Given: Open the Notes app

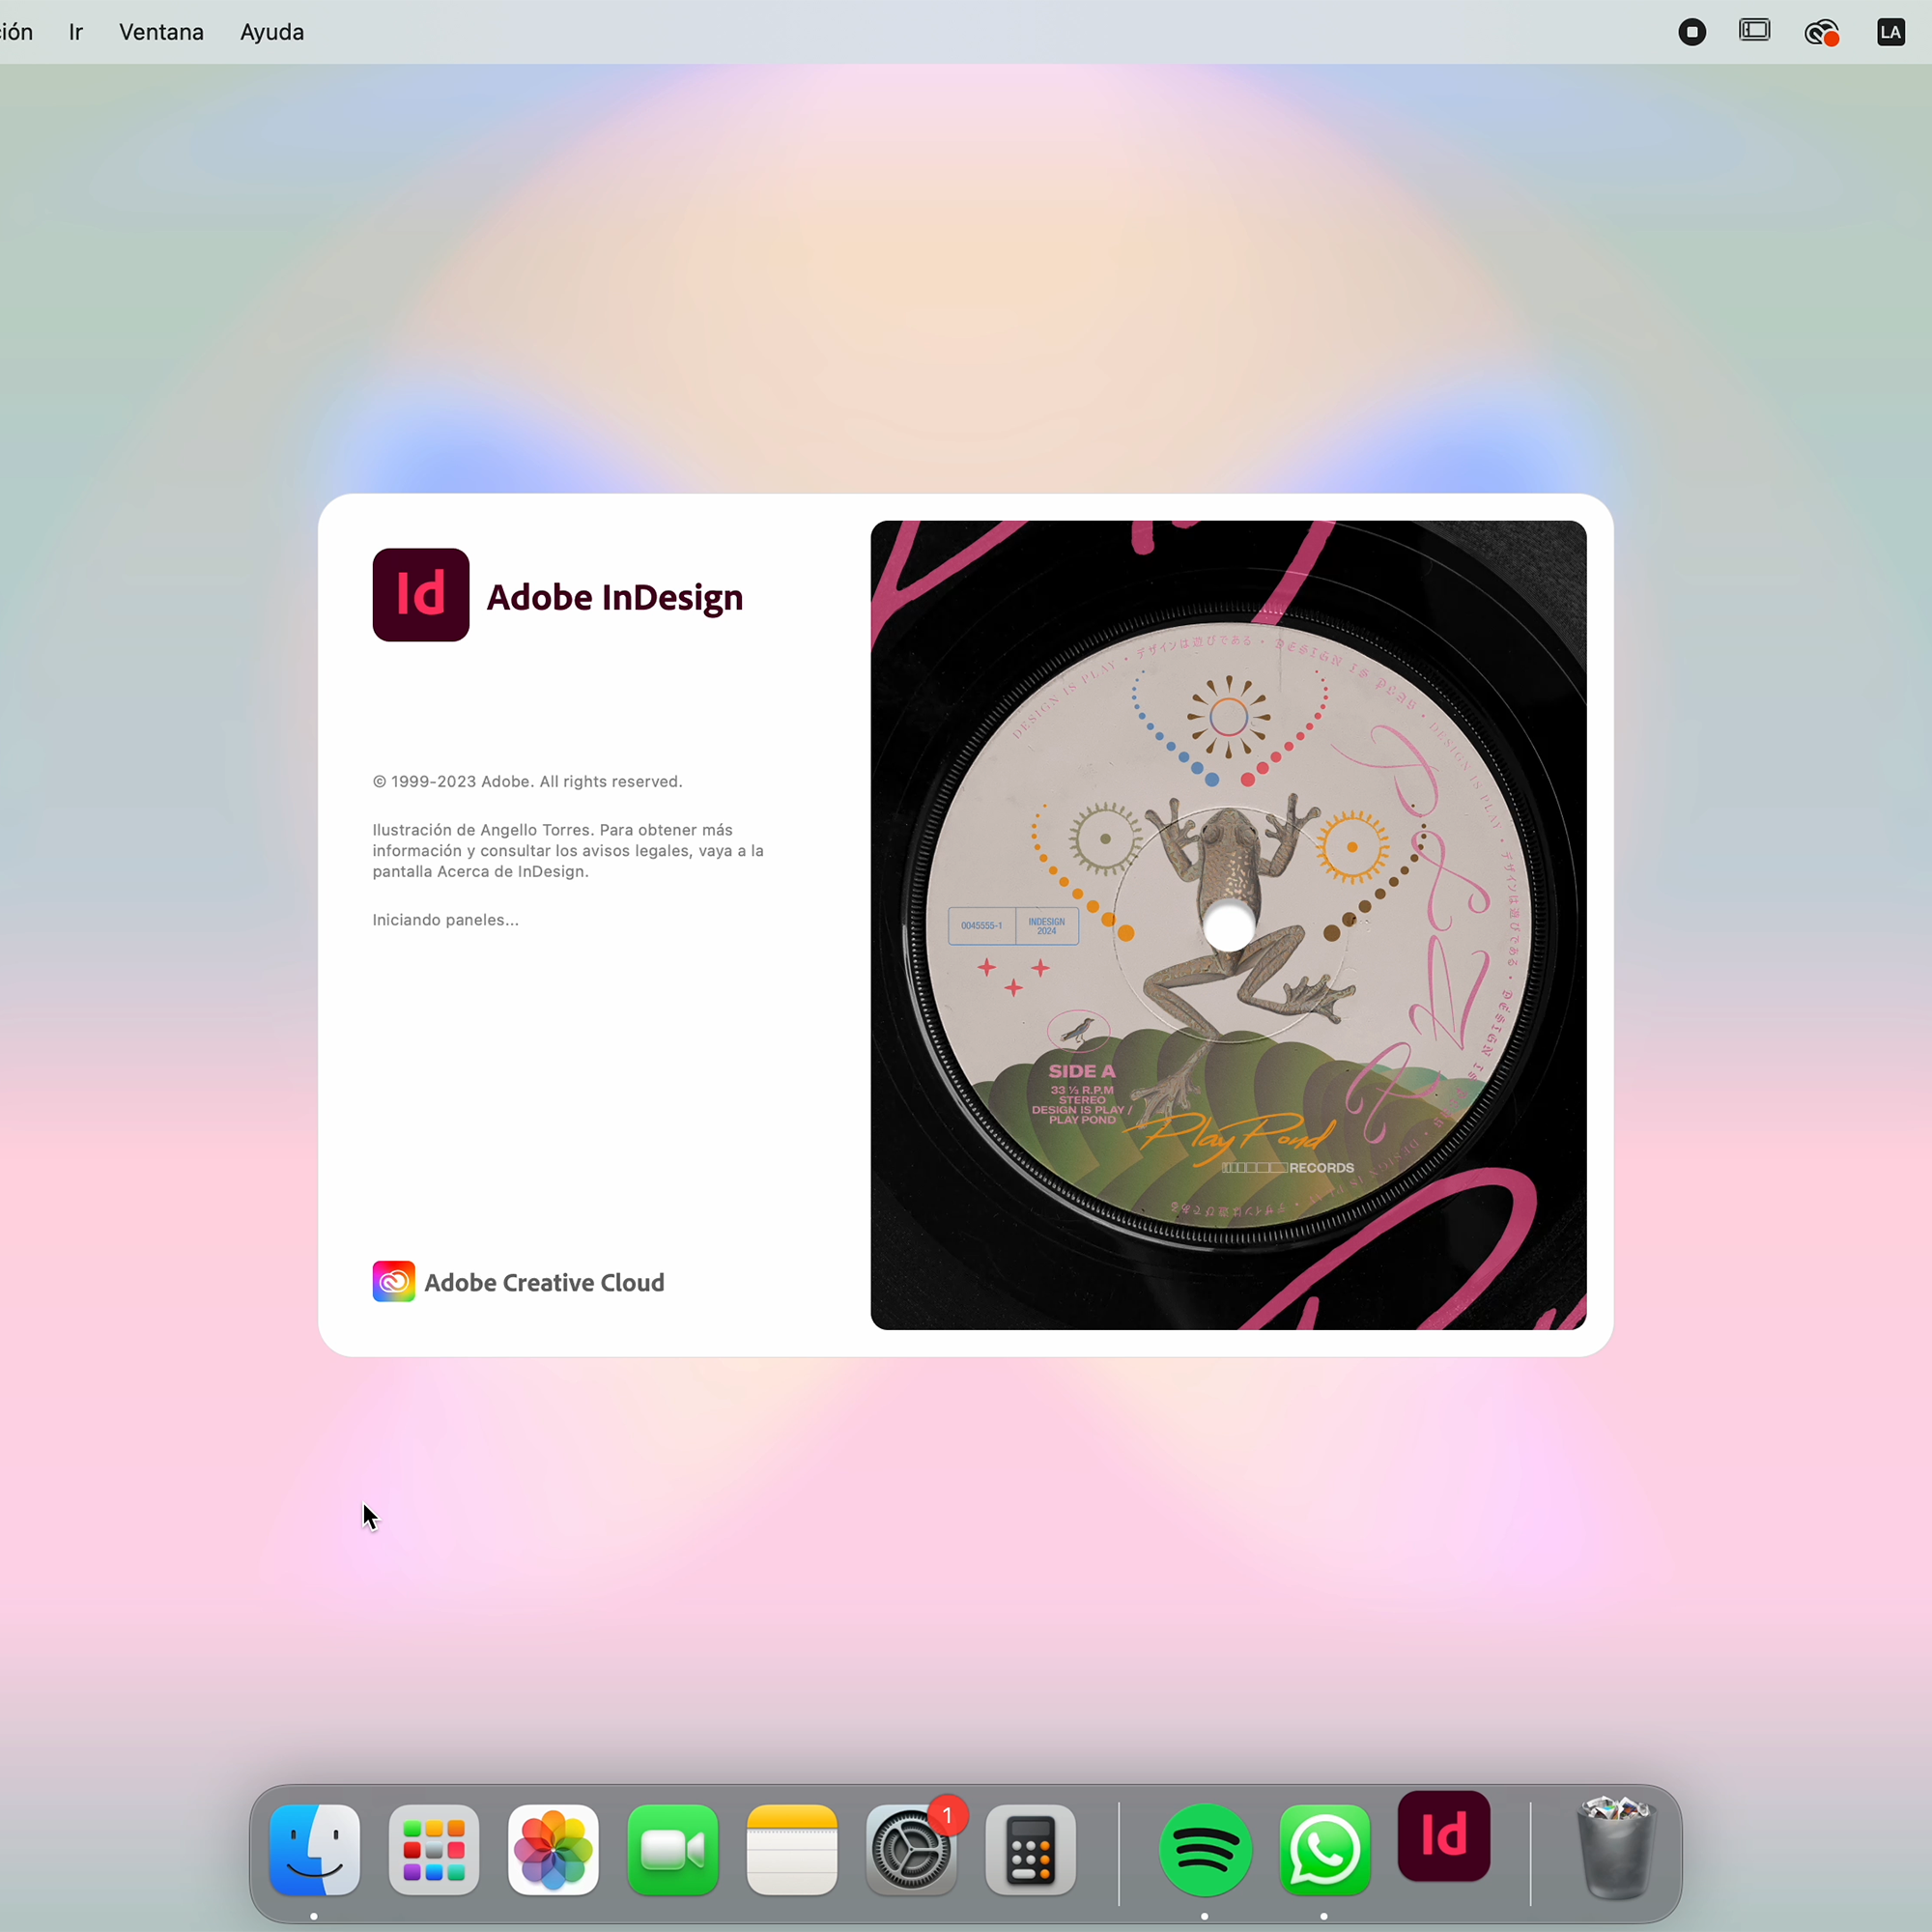Looking at the screenshot, I should click(x=791, y=1850).
